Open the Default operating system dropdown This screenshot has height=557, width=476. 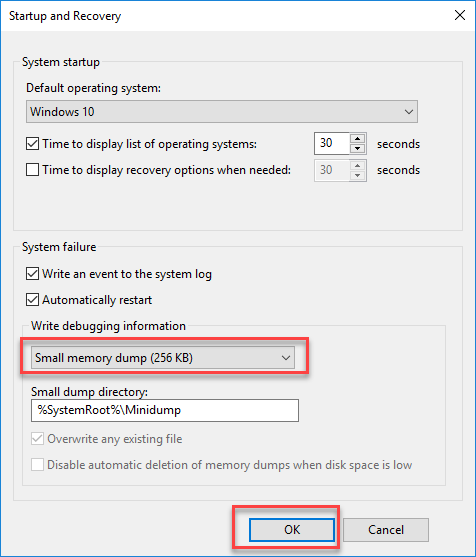coord(222,112)
